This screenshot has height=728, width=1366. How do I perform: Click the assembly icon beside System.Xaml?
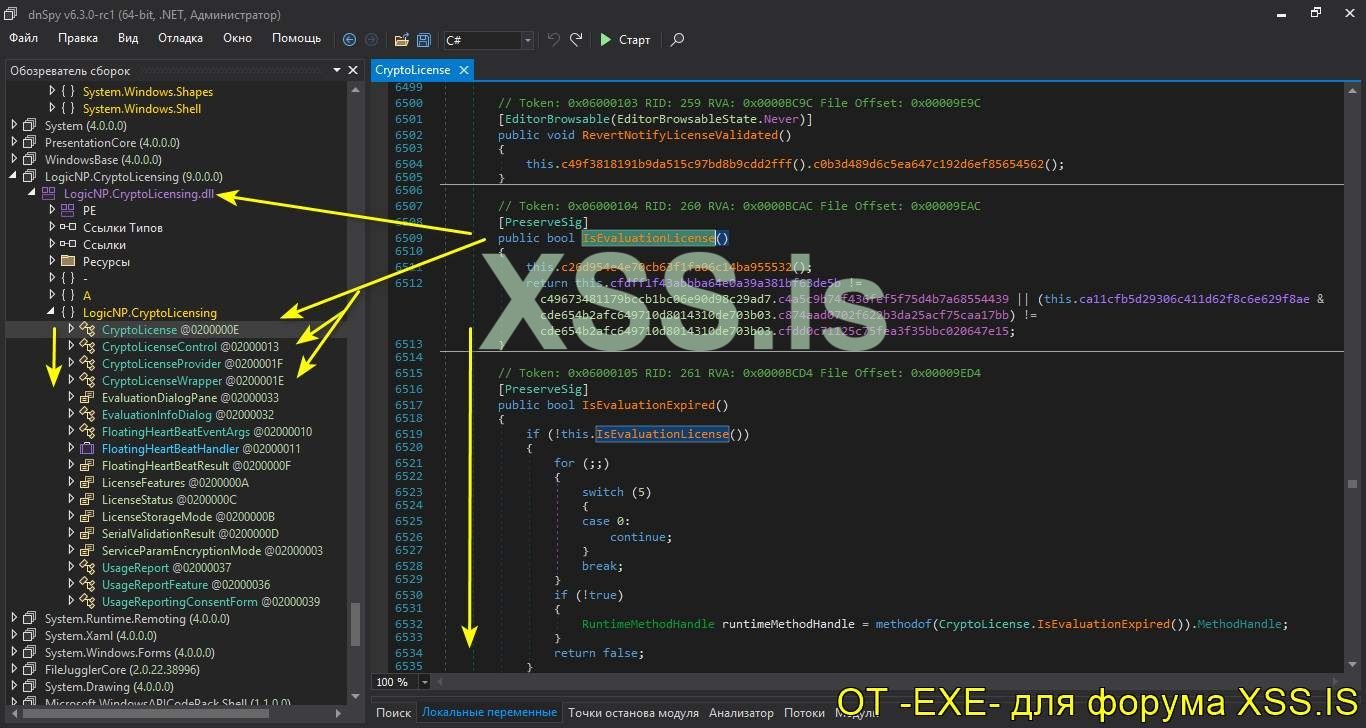(x=30, y=636)
